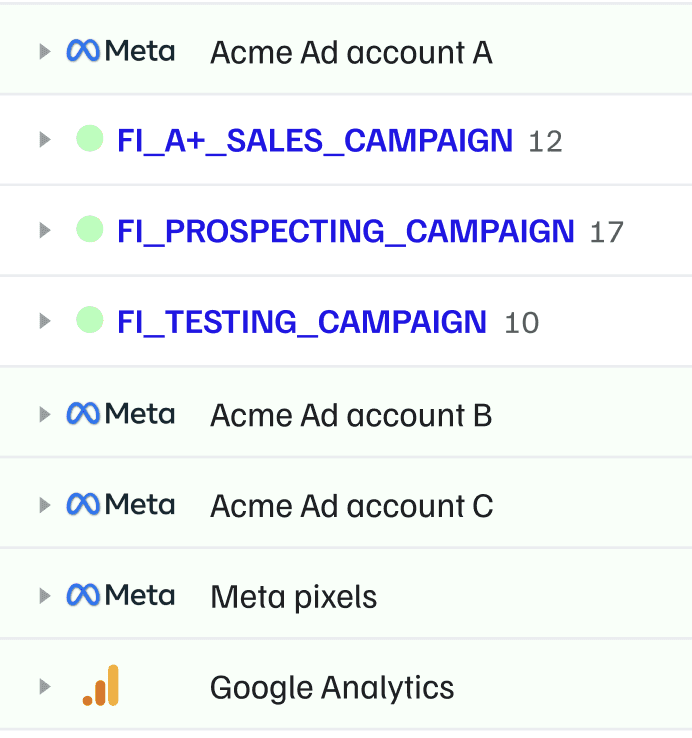
Task: Open the FI_A+_SALES_CAMPAIGN link
Action: (x=315, y=141)
